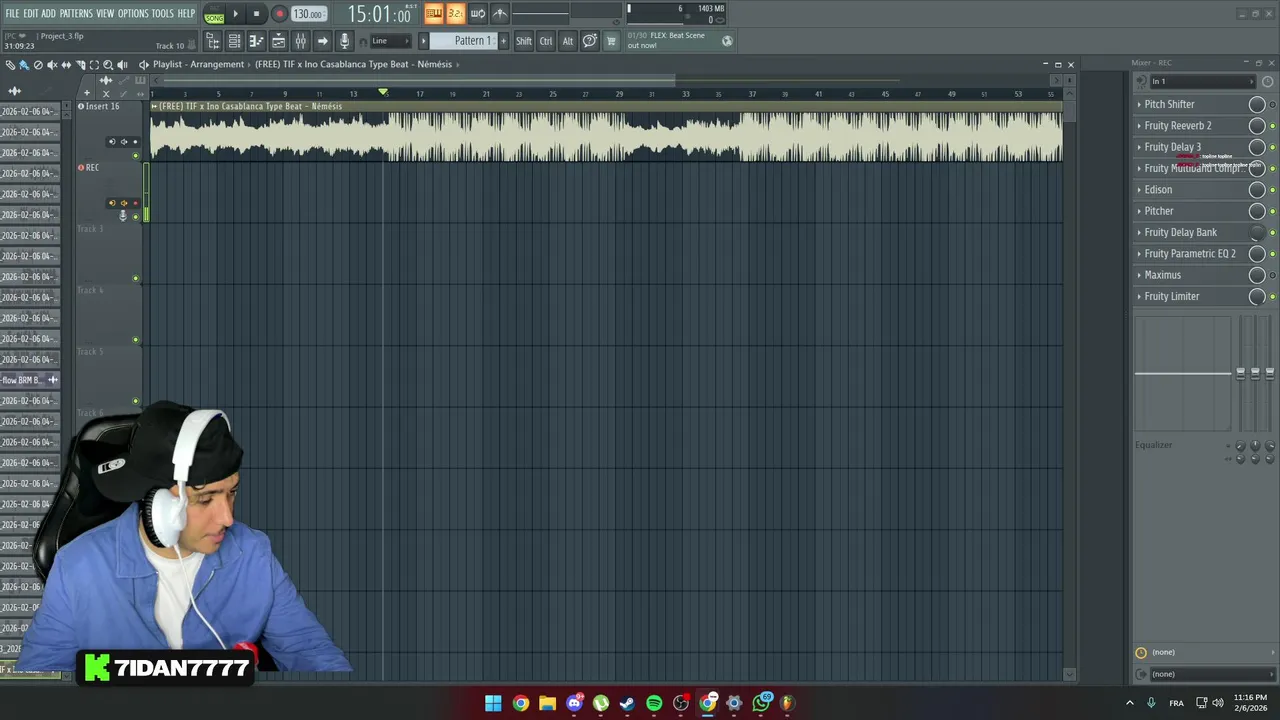Expand the Maximus slot arrow

tap(1139, 275)
